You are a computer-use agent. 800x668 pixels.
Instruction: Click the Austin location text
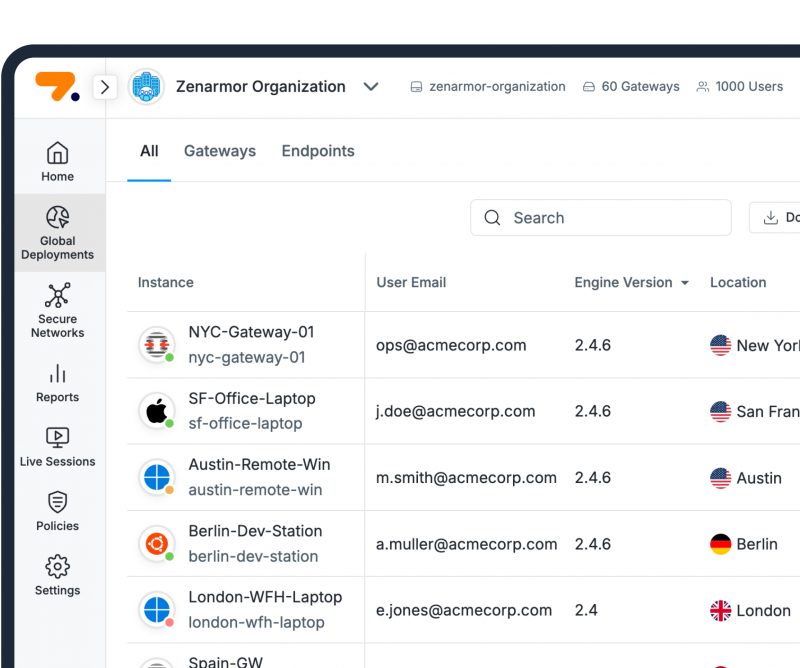pos(759,478)
